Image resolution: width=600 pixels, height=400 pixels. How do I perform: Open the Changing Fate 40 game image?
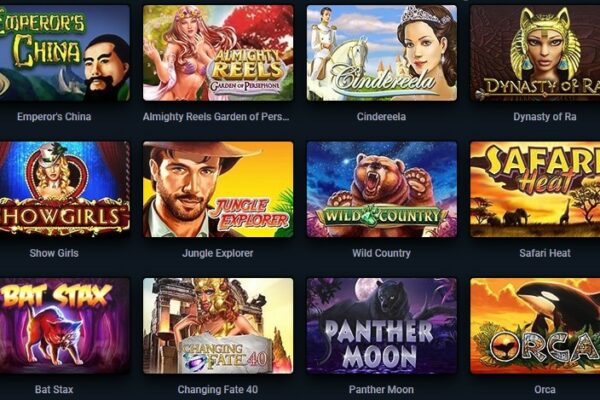point(218,326)
